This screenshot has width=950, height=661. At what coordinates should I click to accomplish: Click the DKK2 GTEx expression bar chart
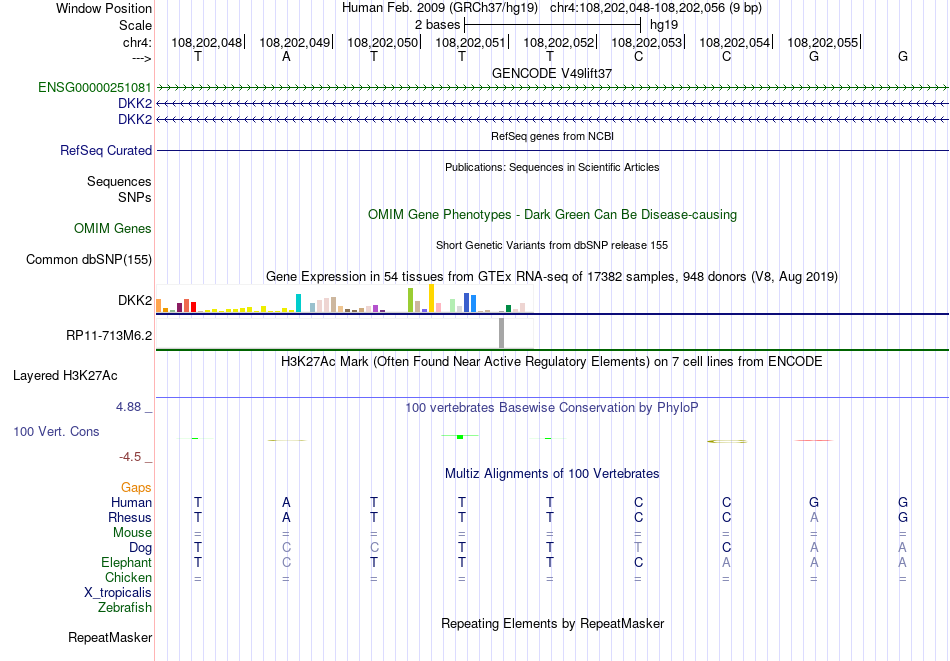344,299
